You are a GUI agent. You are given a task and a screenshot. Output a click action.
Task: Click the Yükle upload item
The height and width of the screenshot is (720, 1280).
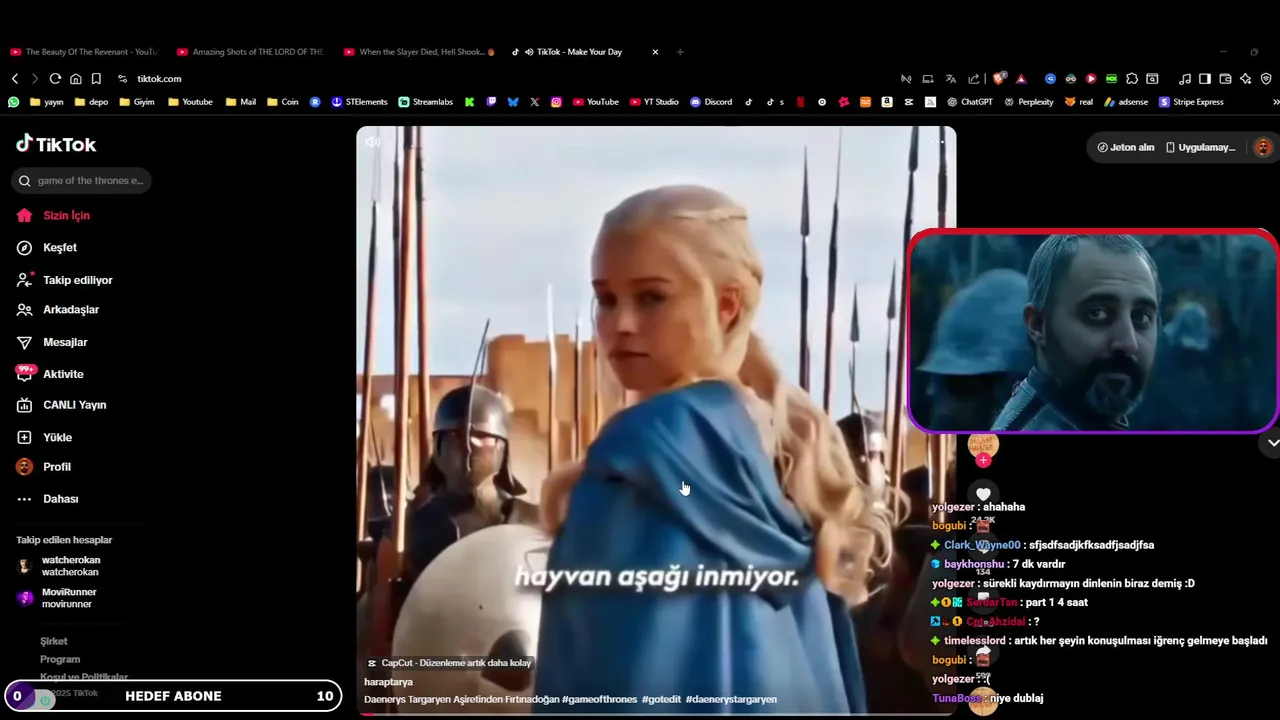coord(45,437)
